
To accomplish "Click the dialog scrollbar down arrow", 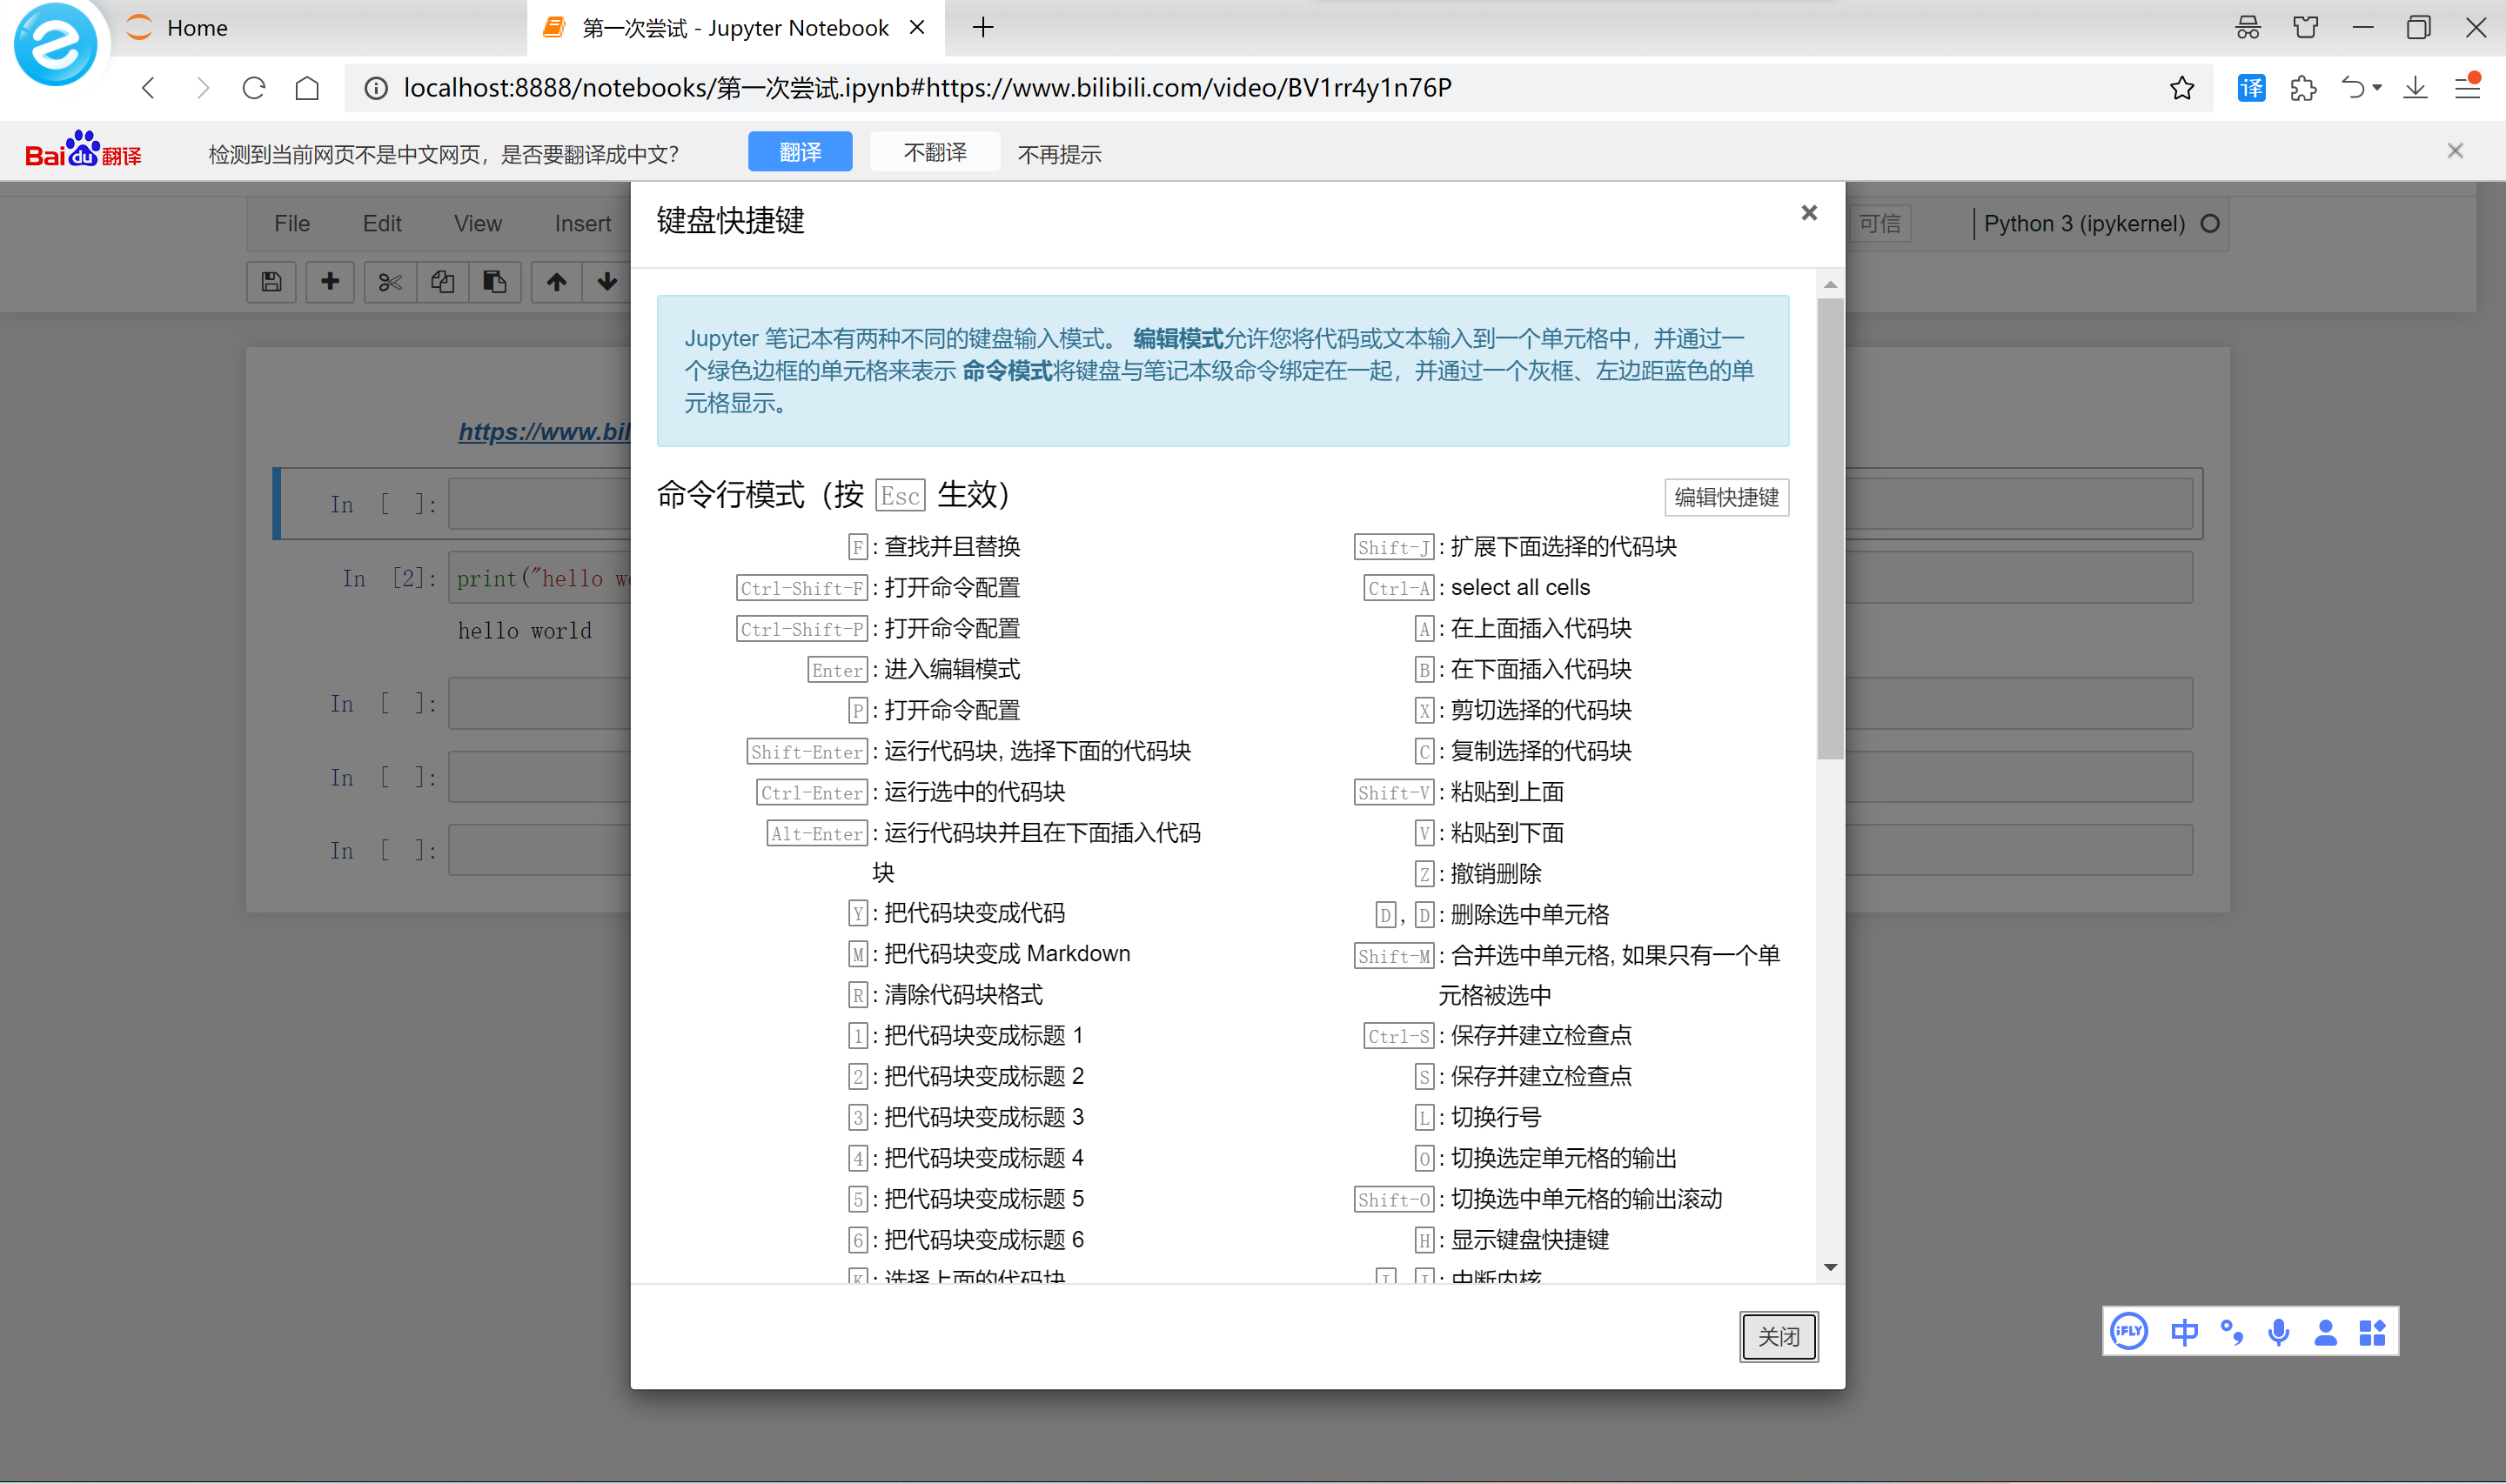I will click(x=1830, y=1268).
